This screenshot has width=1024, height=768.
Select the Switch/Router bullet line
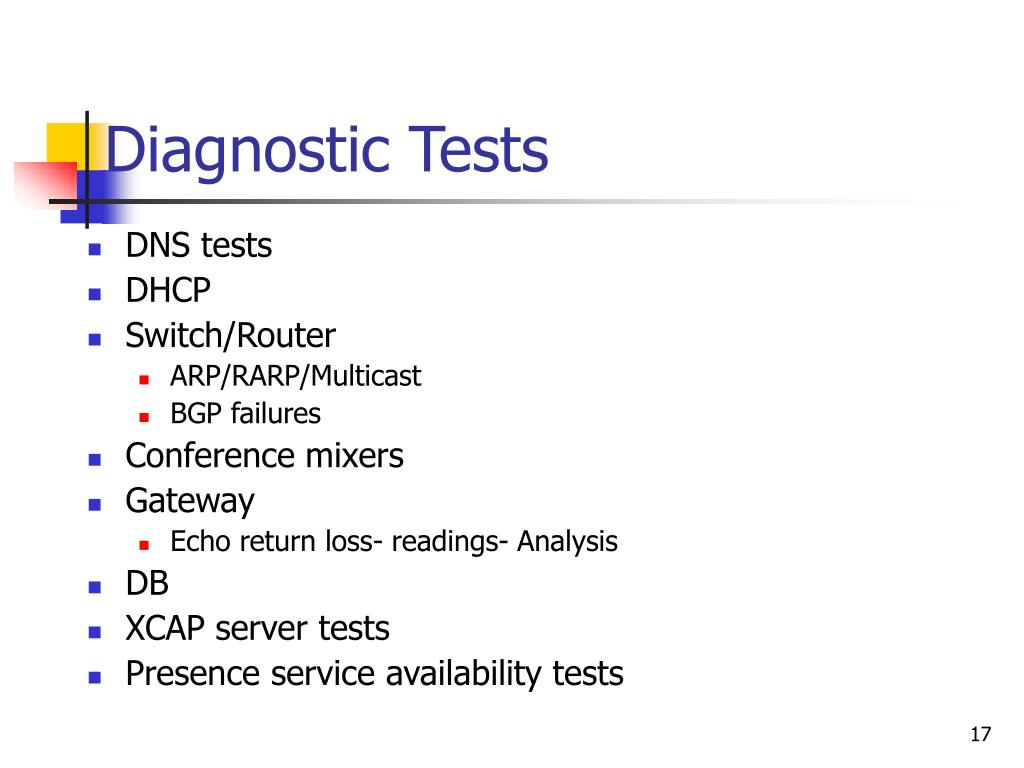231,336
